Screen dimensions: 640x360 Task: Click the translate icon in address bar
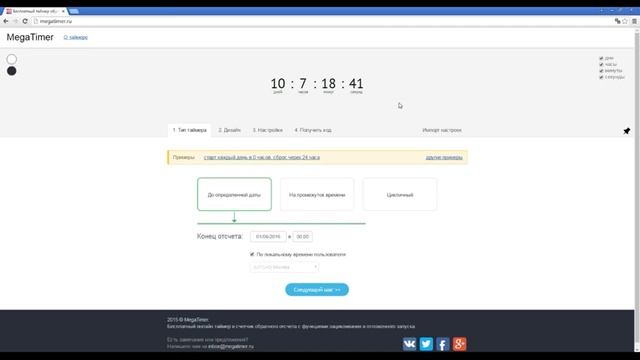pyautogui.click(x=618, y=21)
